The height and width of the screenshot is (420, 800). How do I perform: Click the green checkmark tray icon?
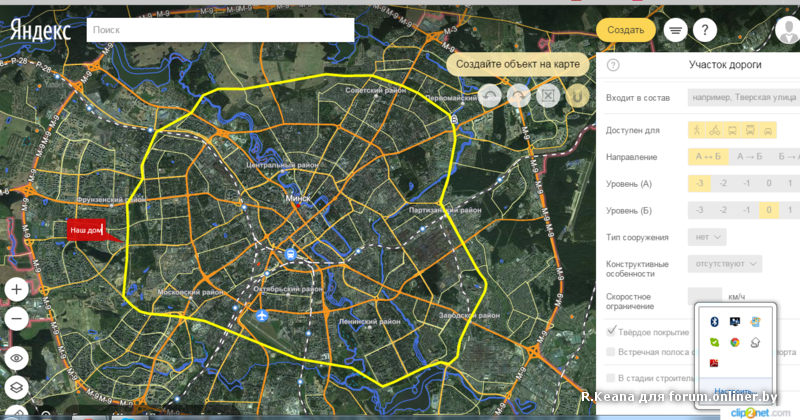(x=714, y=342)
